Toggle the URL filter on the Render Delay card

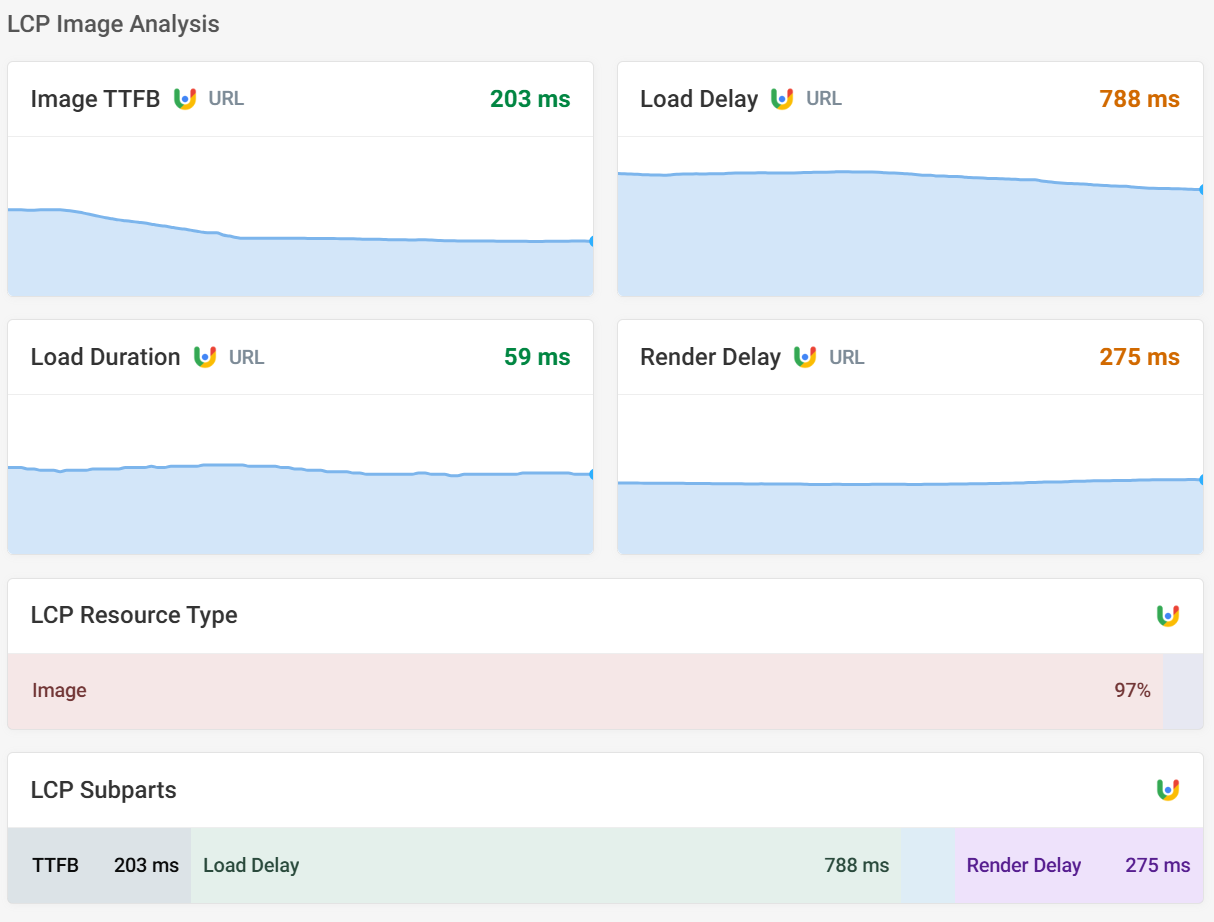845,356
